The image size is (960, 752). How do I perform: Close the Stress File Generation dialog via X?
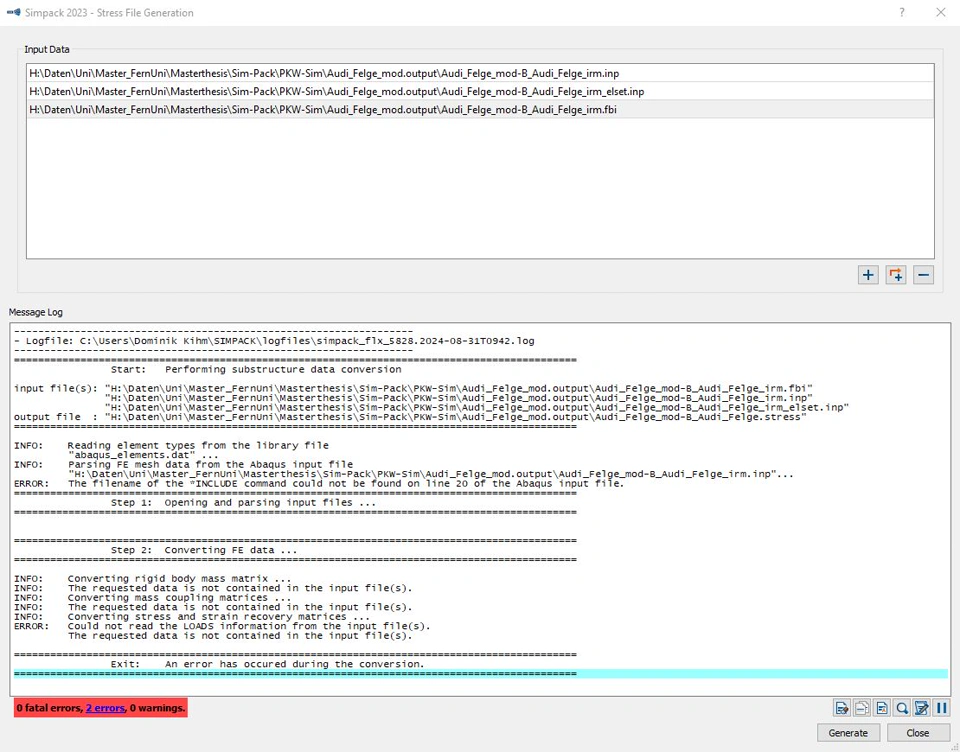(941, 12)
